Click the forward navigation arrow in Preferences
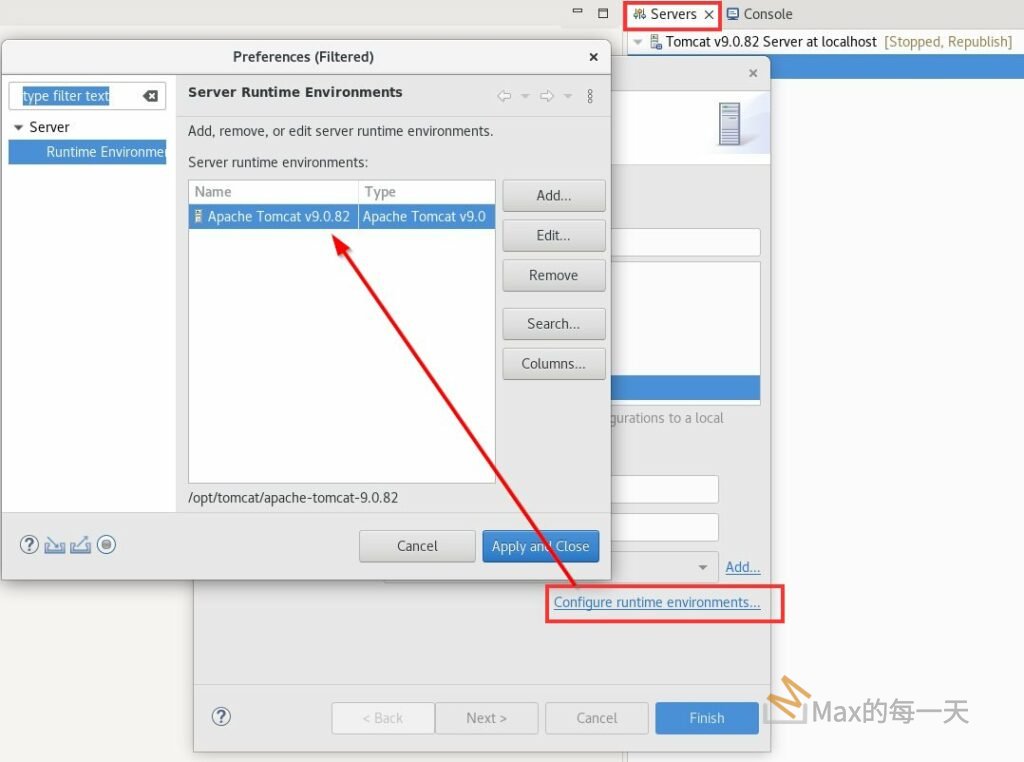This screenshot has height=762, width=1024. pyautogui.click(x=546, y=96)
